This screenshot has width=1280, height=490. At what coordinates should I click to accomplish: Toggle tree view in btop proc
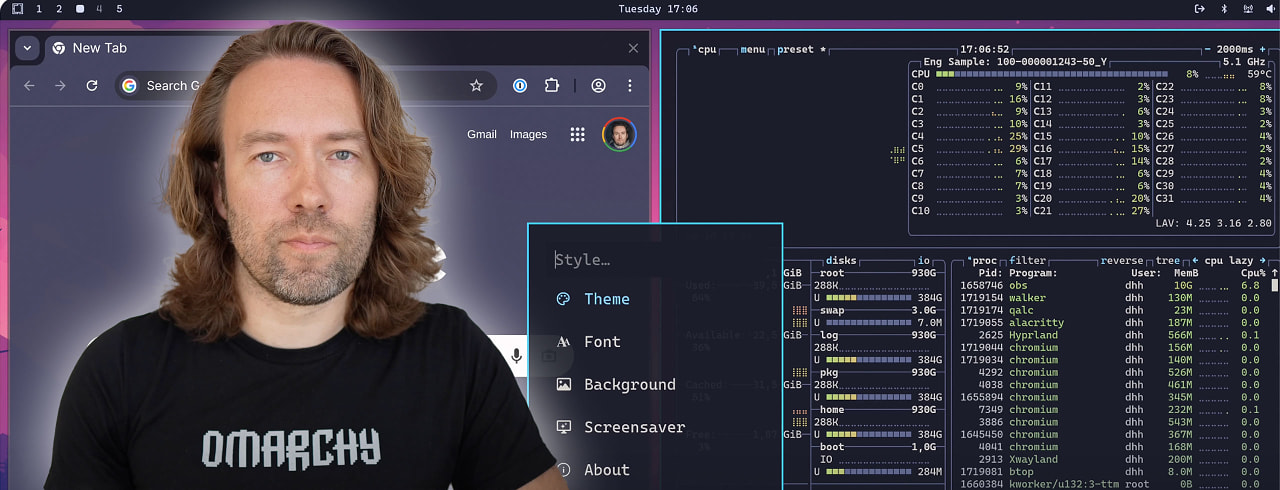[x=1168, y=261]
